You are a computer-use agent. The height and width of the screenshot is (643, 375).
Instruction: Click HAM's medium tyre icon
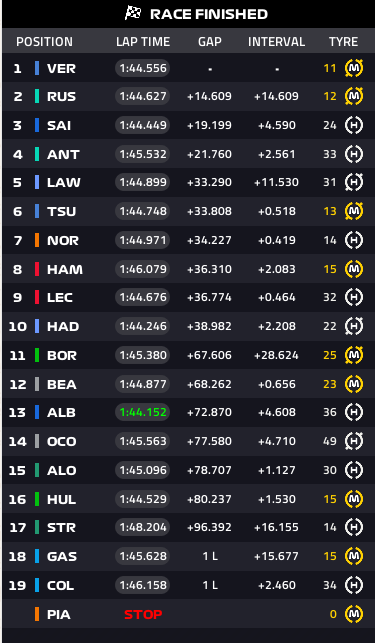354,269
